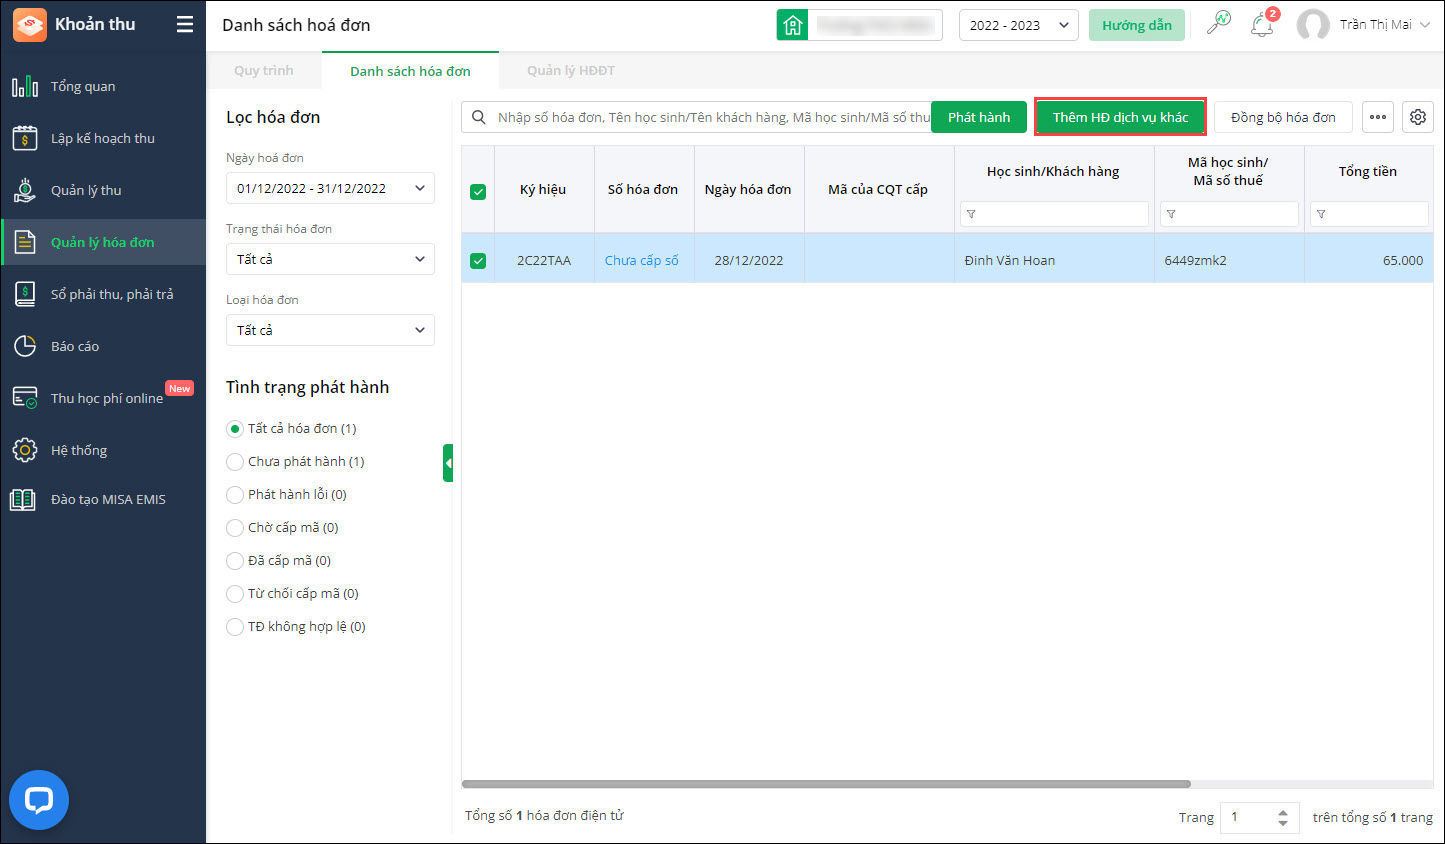Click the Sổ phải thu, phải trả ledger icon
The image size is (1445, 844).
(x=25, y=294)
